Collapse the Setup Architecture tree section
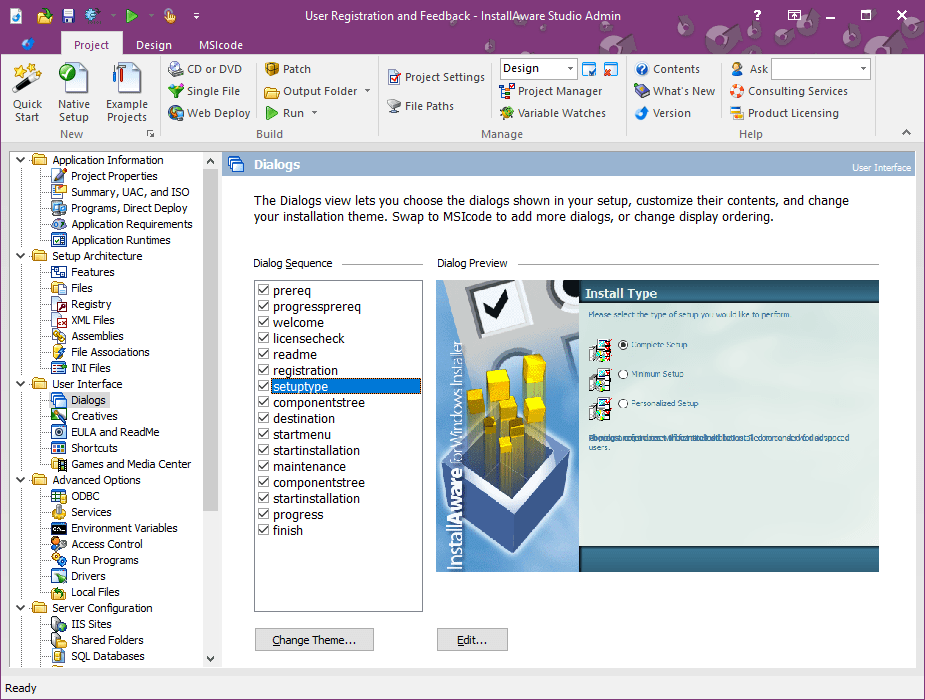This screenshot has width=925, height=700. coord(20,255)
